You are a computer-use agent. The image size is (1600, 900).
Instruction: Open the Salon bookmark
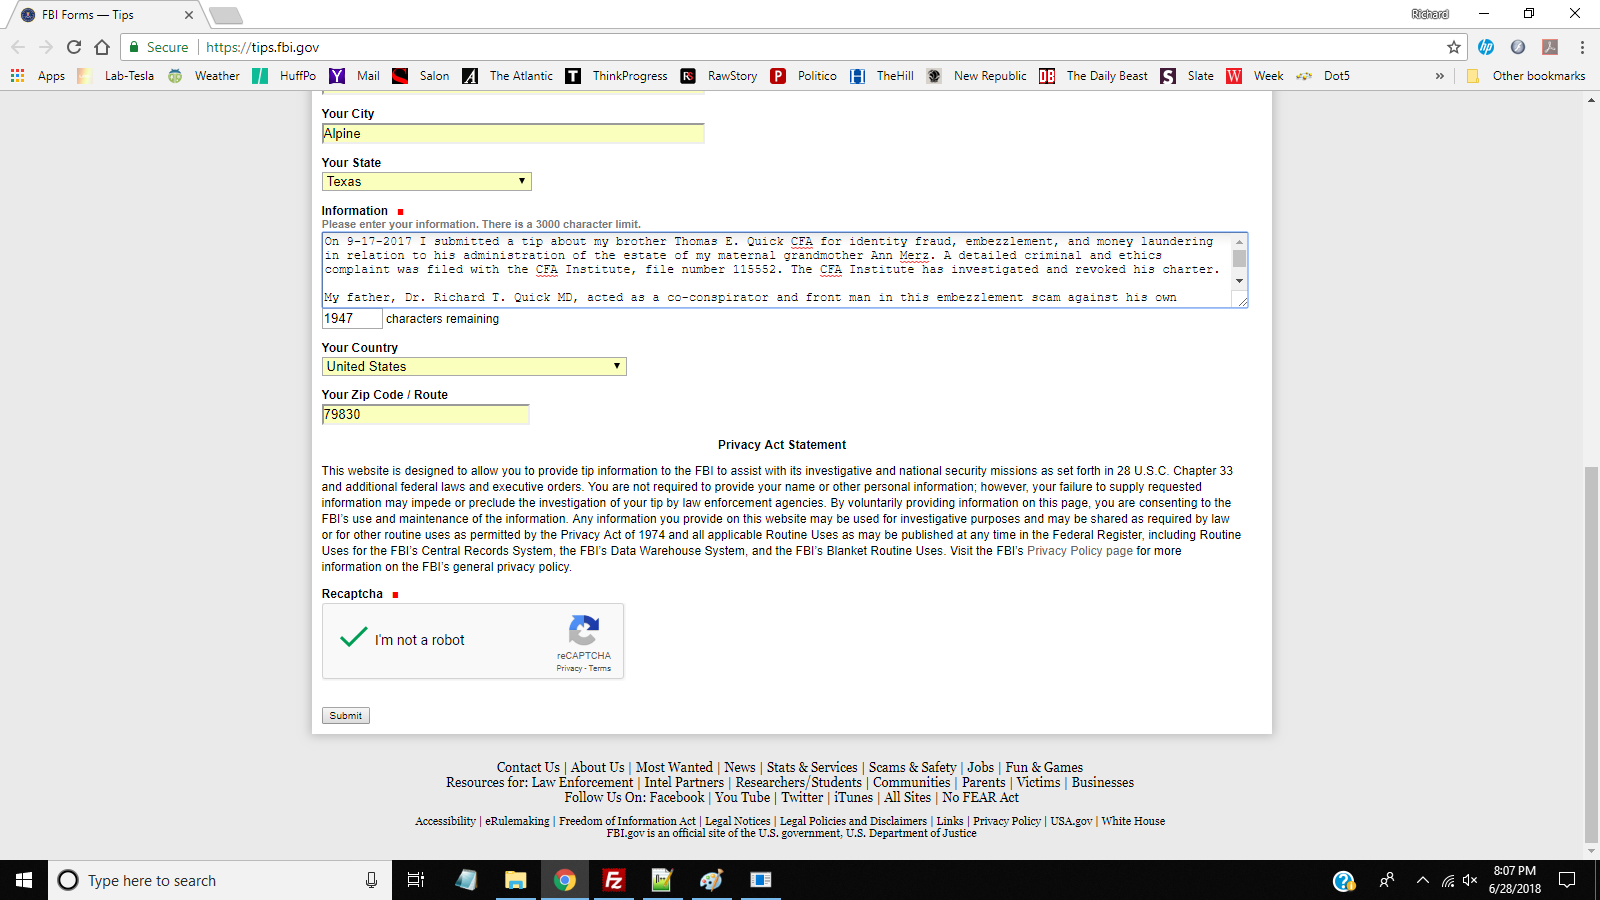point(421,76)
